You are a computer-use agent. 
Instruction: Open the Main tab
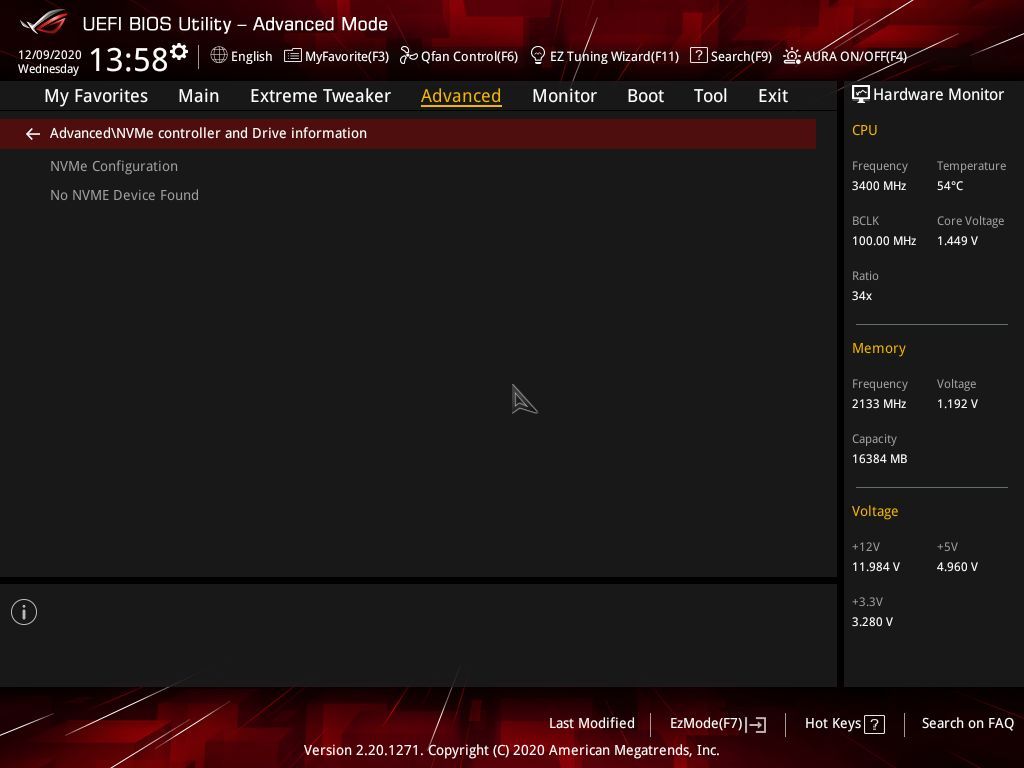199,96
